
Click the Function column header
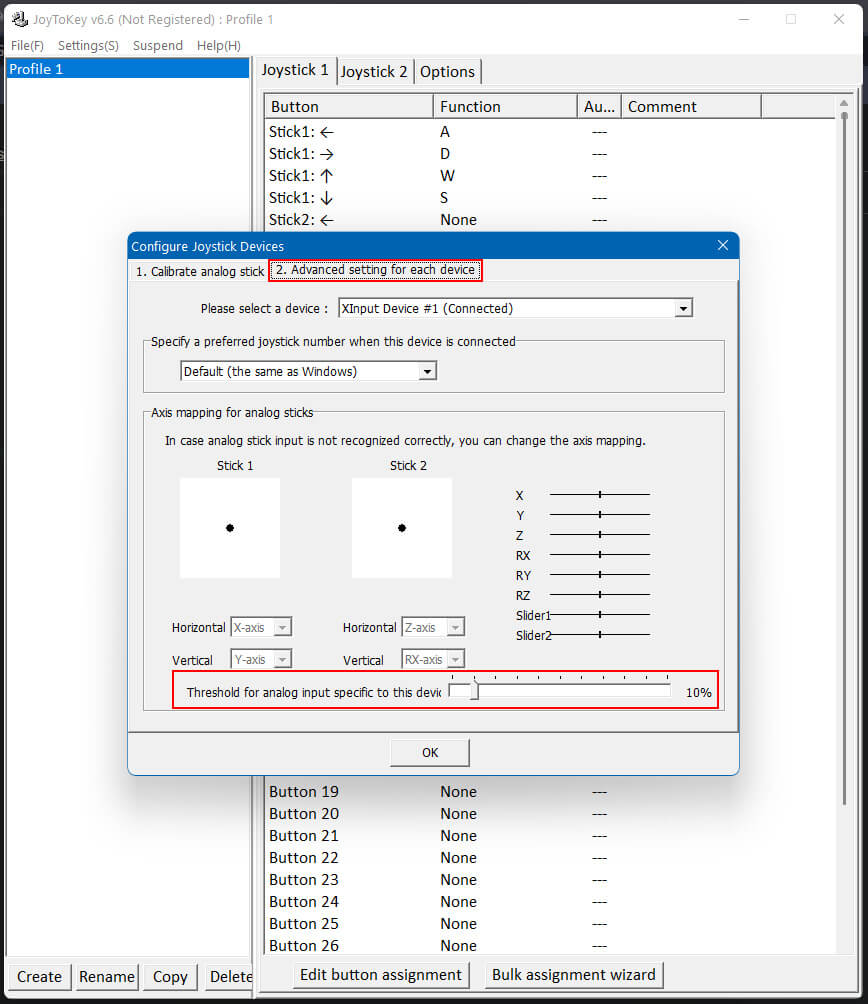[x=505, y=106]
